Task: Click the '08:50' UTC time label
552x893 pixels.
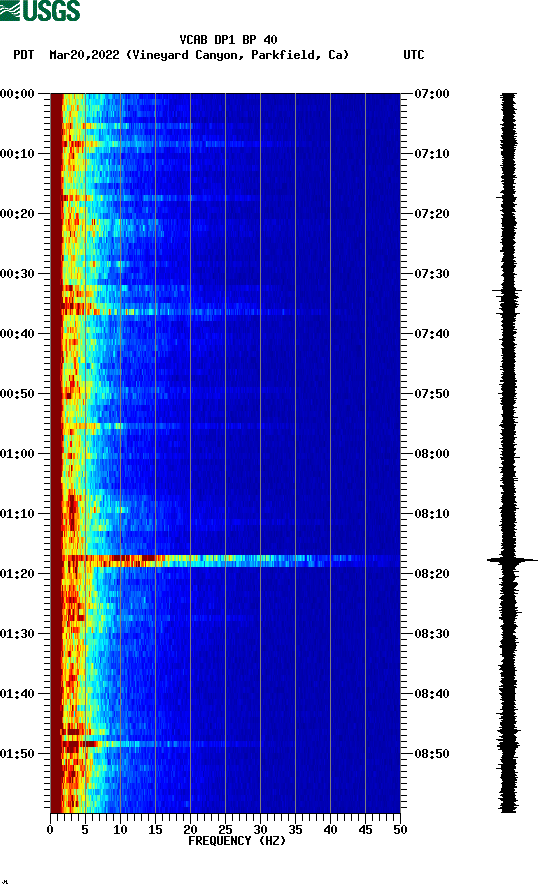Action: click(432, 754)
